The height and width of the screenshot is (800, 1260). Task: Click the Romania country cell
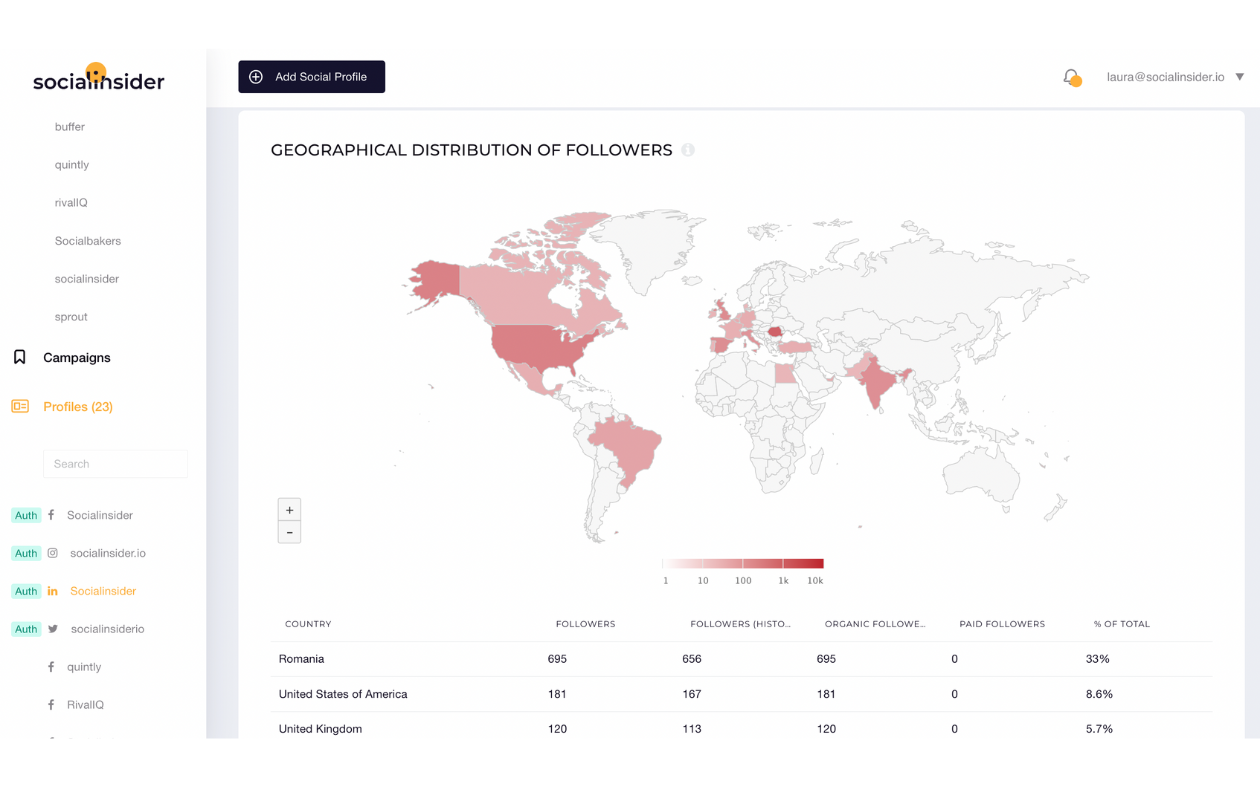(301, 659)
